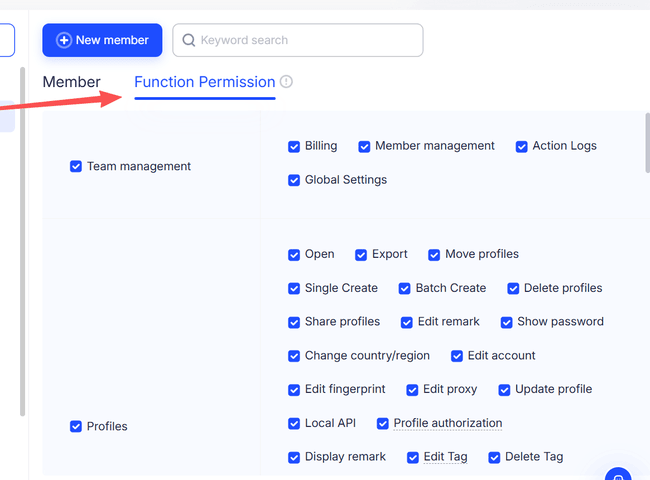Click the magnifier search icon

[x=189, y=40]
